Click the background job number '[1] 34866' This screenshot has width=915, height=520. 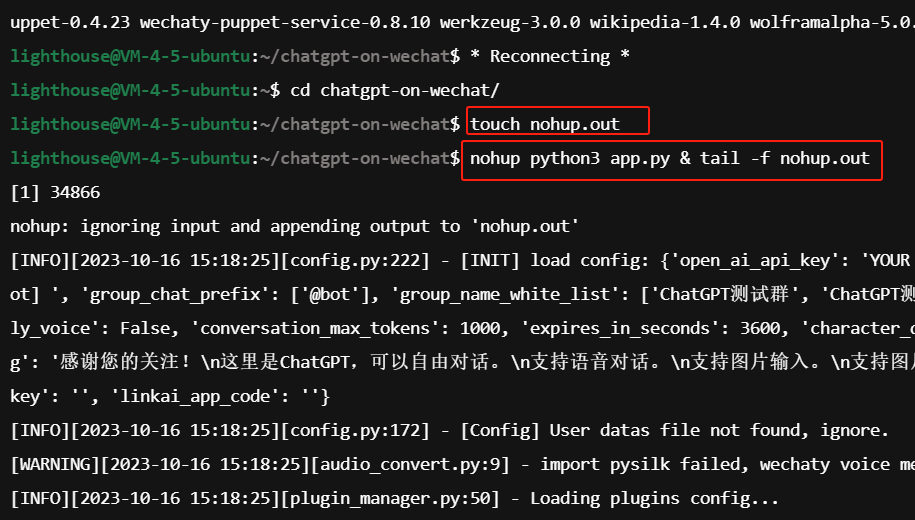pyautogui.click(x=55, y=192)
